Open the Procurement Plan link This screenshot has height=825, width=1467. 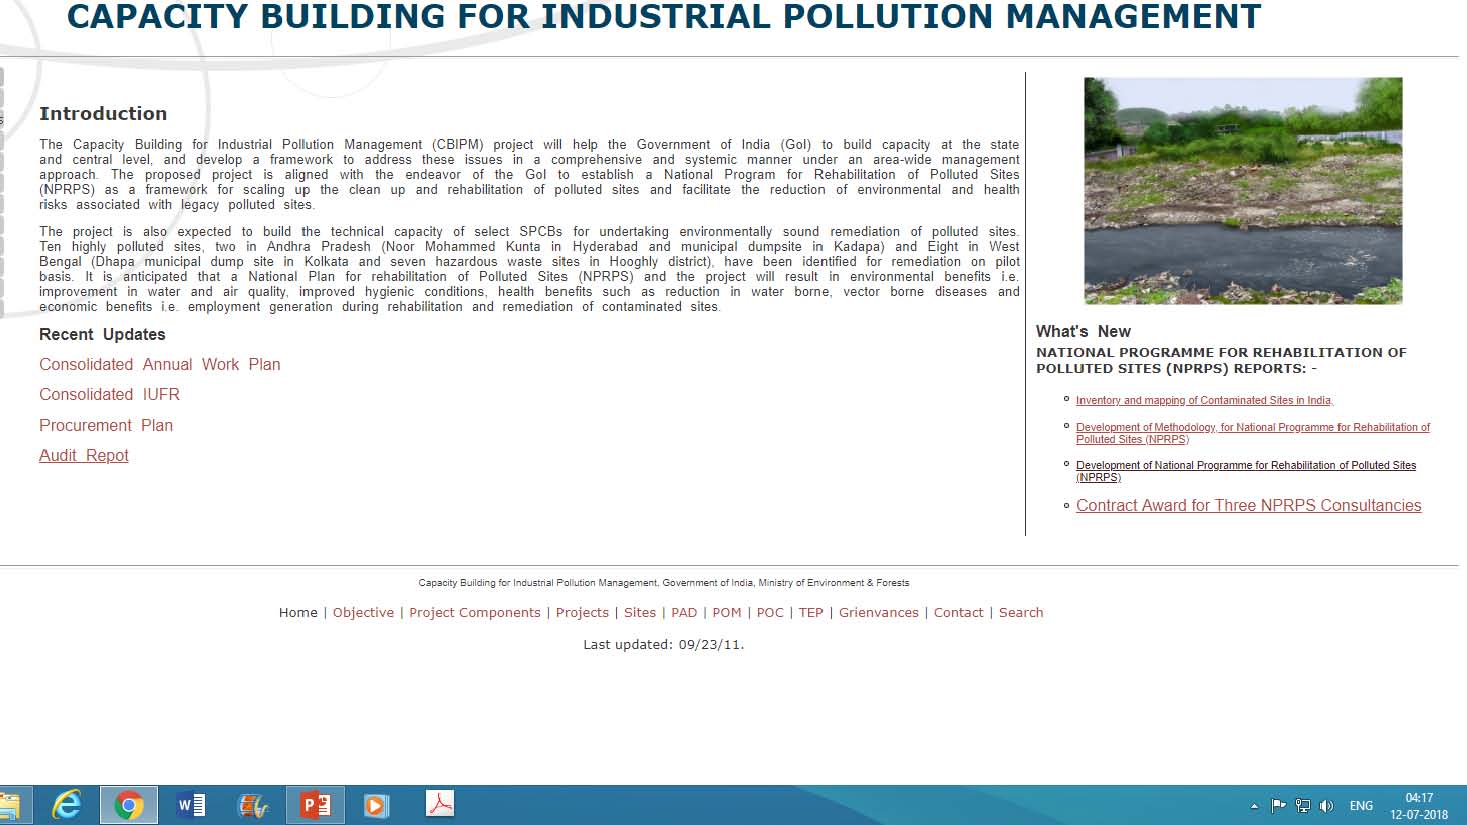106,426
